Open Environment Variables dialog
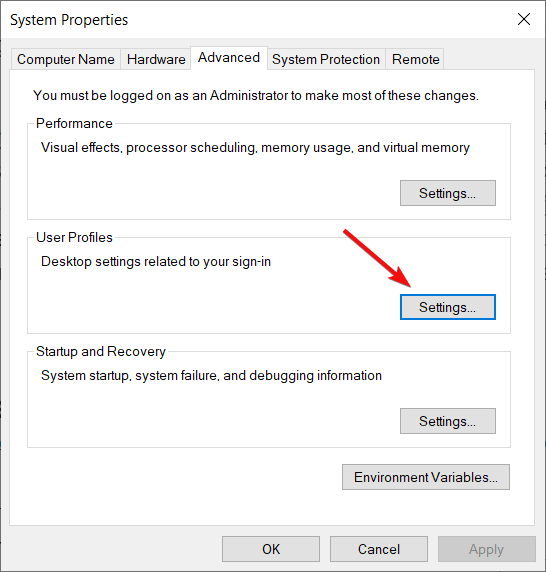 (426, 477)
